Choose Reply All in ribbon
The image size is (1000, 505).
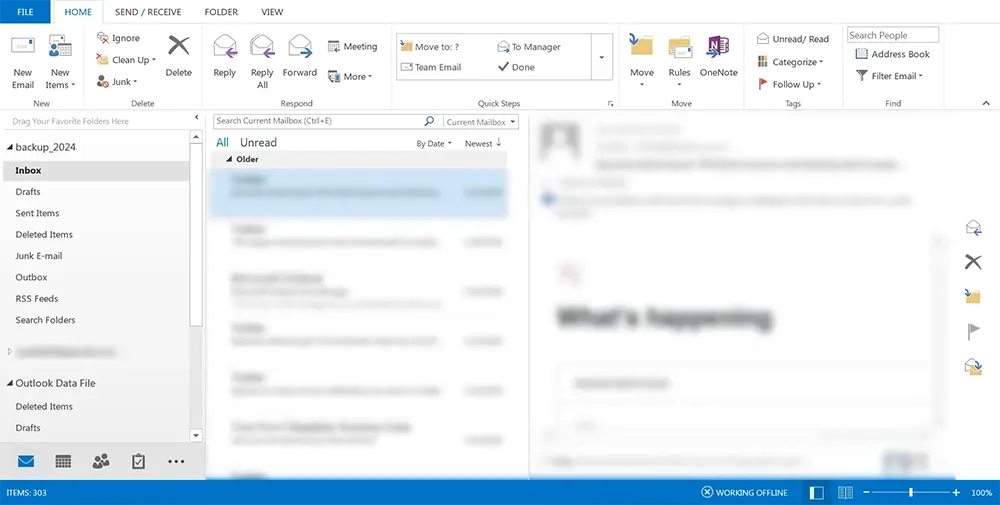pyautogui.click(x=262, y=62)
